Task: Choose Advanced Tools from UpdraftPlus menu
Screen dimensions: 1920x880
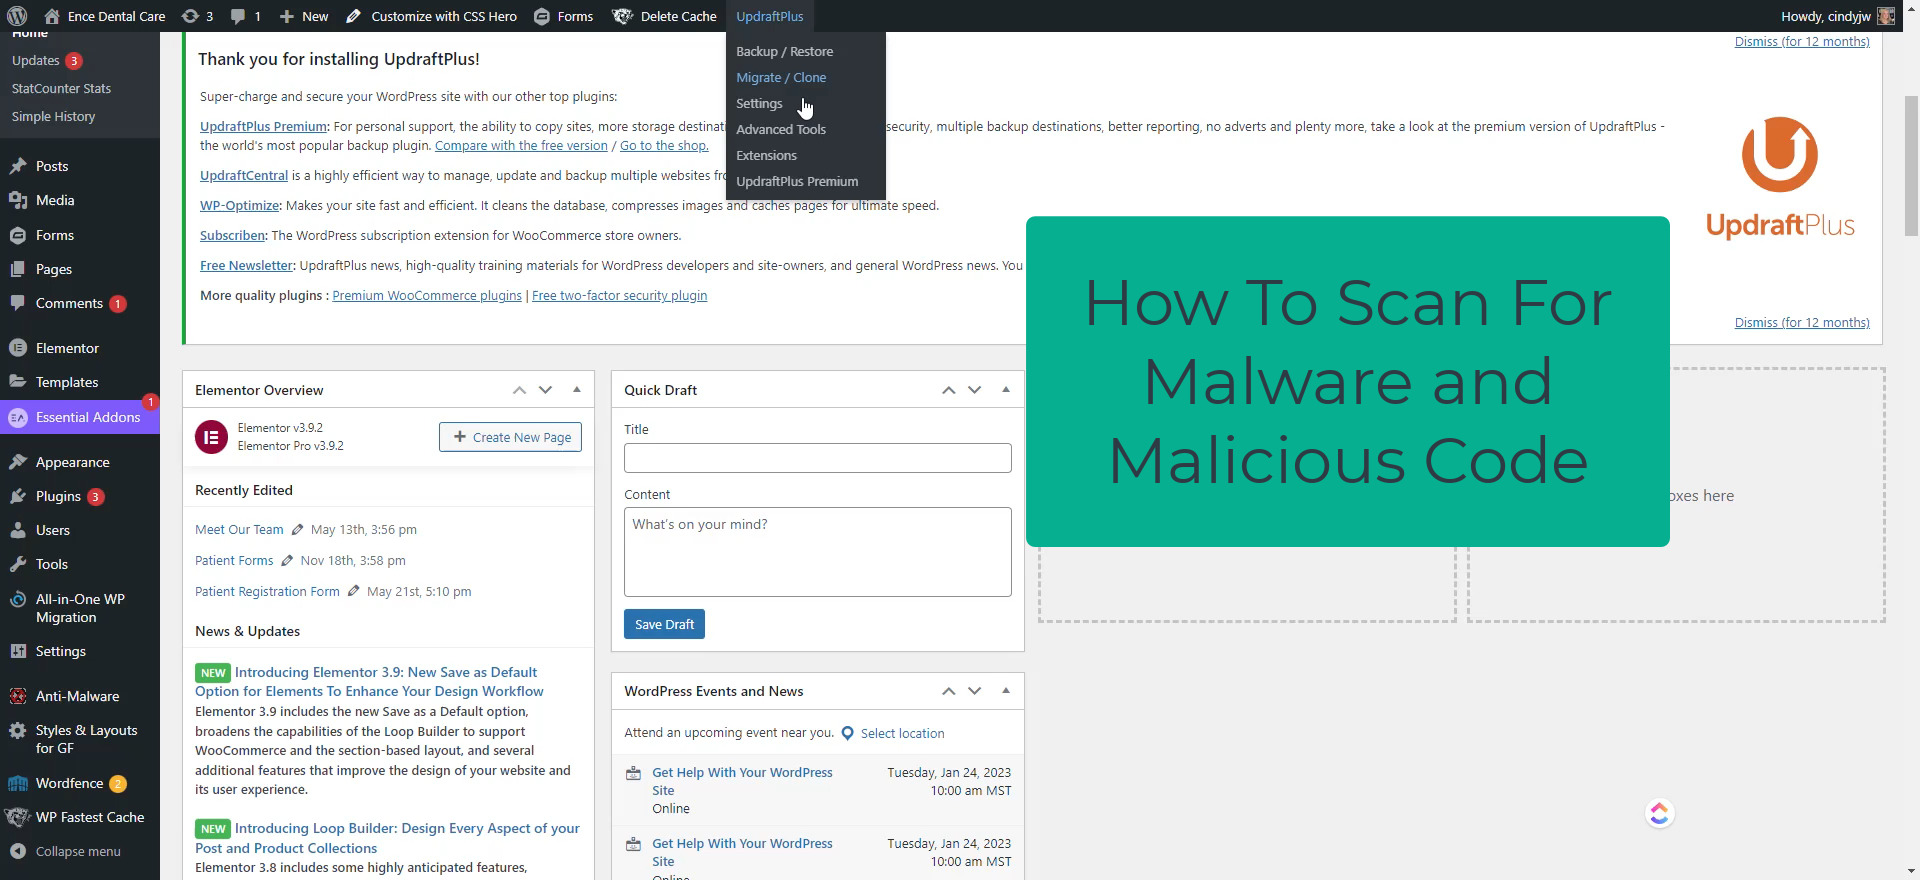Action: point(781,129)
